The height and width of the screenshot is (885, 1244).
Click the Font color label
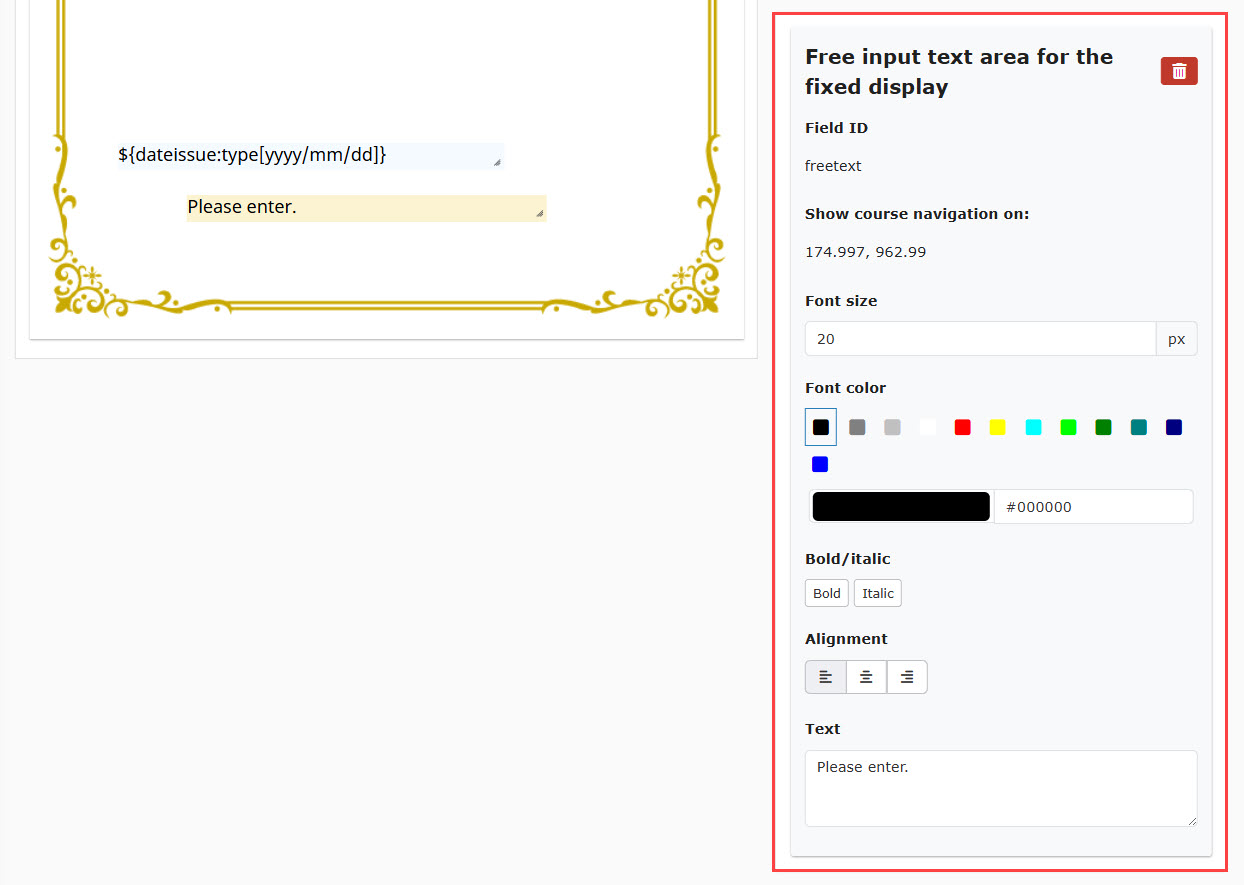coord(846,388)
